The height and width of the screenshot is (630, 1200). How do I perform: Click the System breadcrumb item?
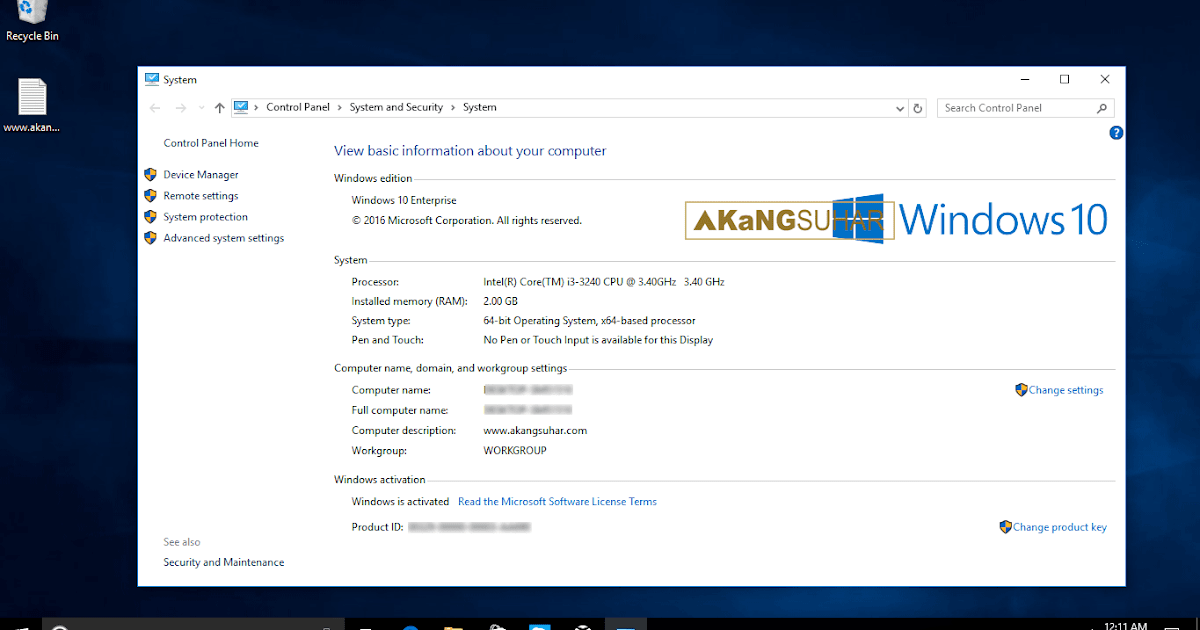[x=480, y=107]
